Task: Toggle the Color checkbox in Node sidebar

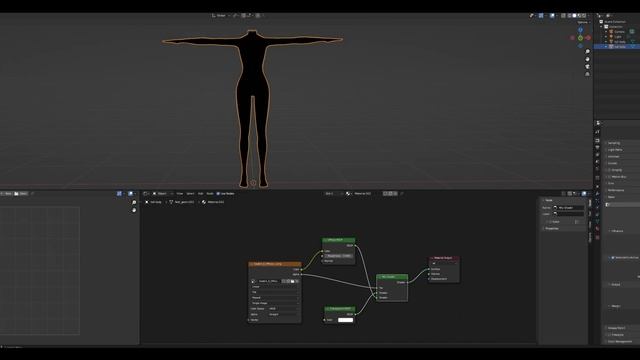Action: (x=550, y=222)
